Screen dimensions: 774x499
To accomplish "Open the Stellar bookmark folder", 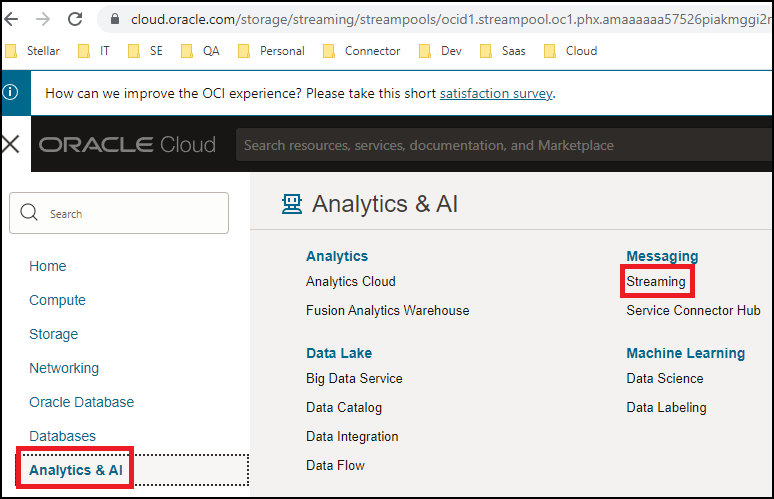I will [x=33, y=51].
